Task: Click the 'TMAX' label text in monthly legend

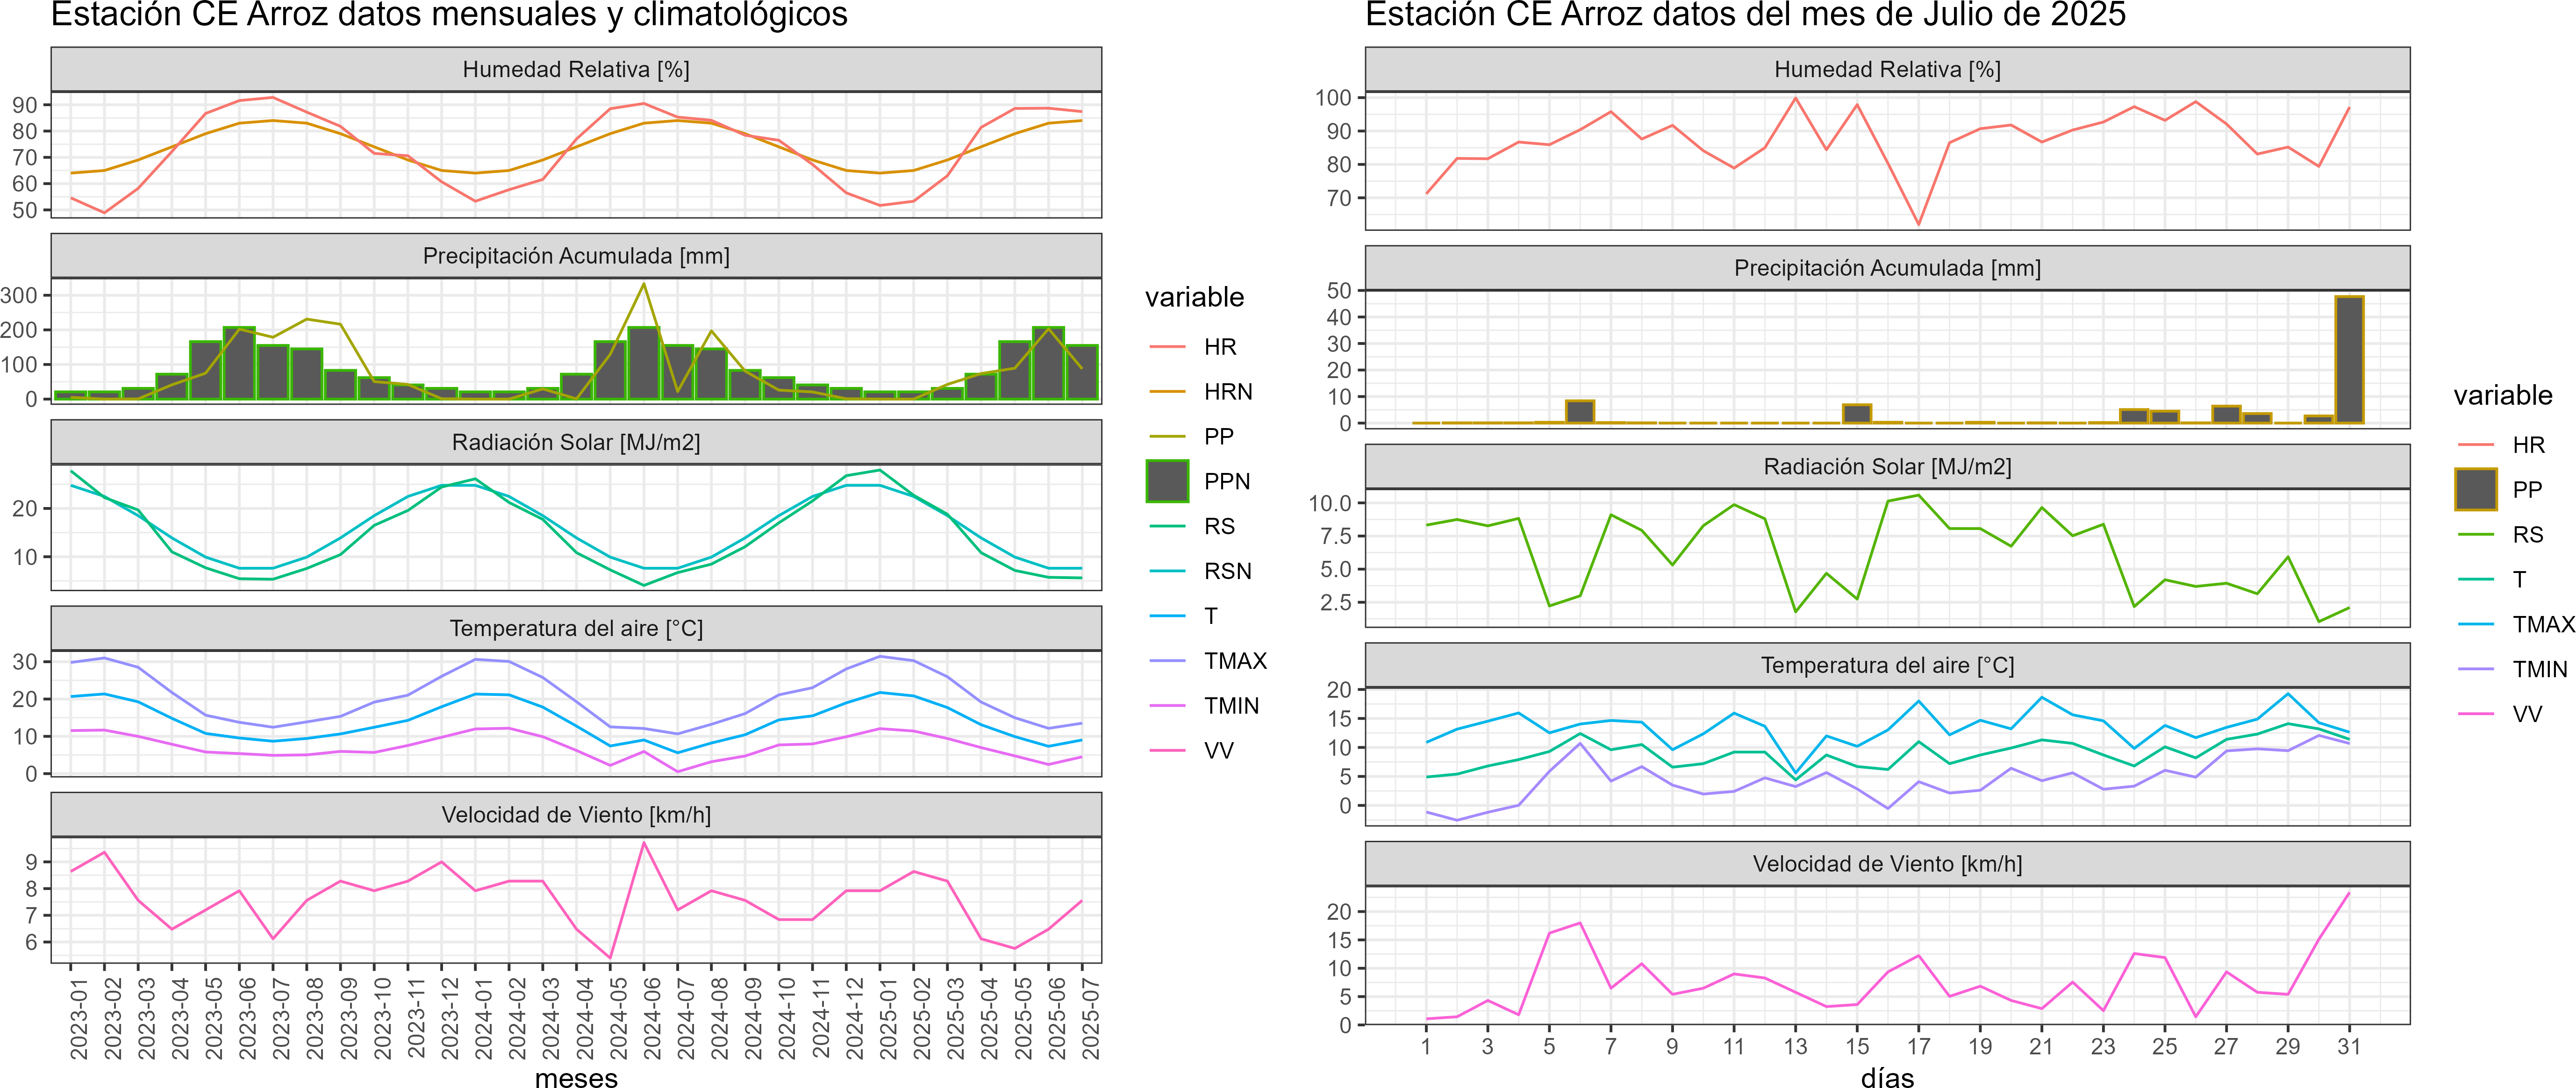Action: [1235, 661]
